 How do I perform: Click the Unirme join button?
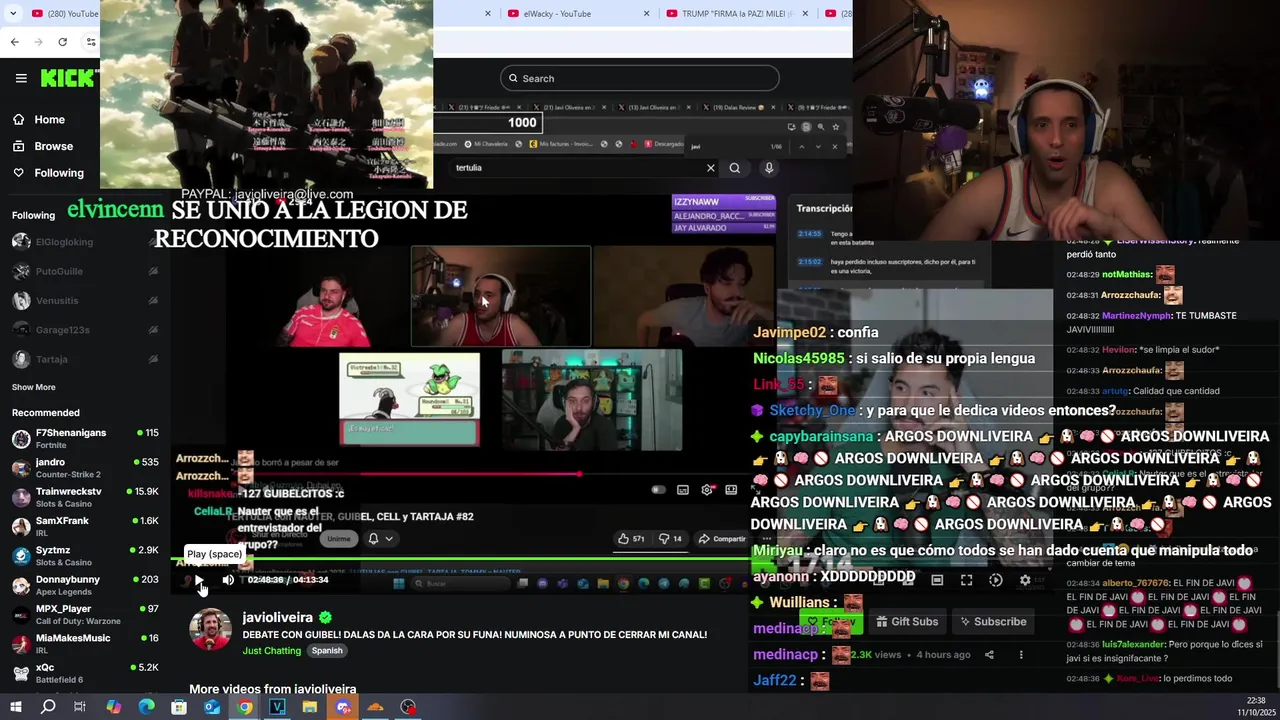pyautogui.click(x=339, y=539)
